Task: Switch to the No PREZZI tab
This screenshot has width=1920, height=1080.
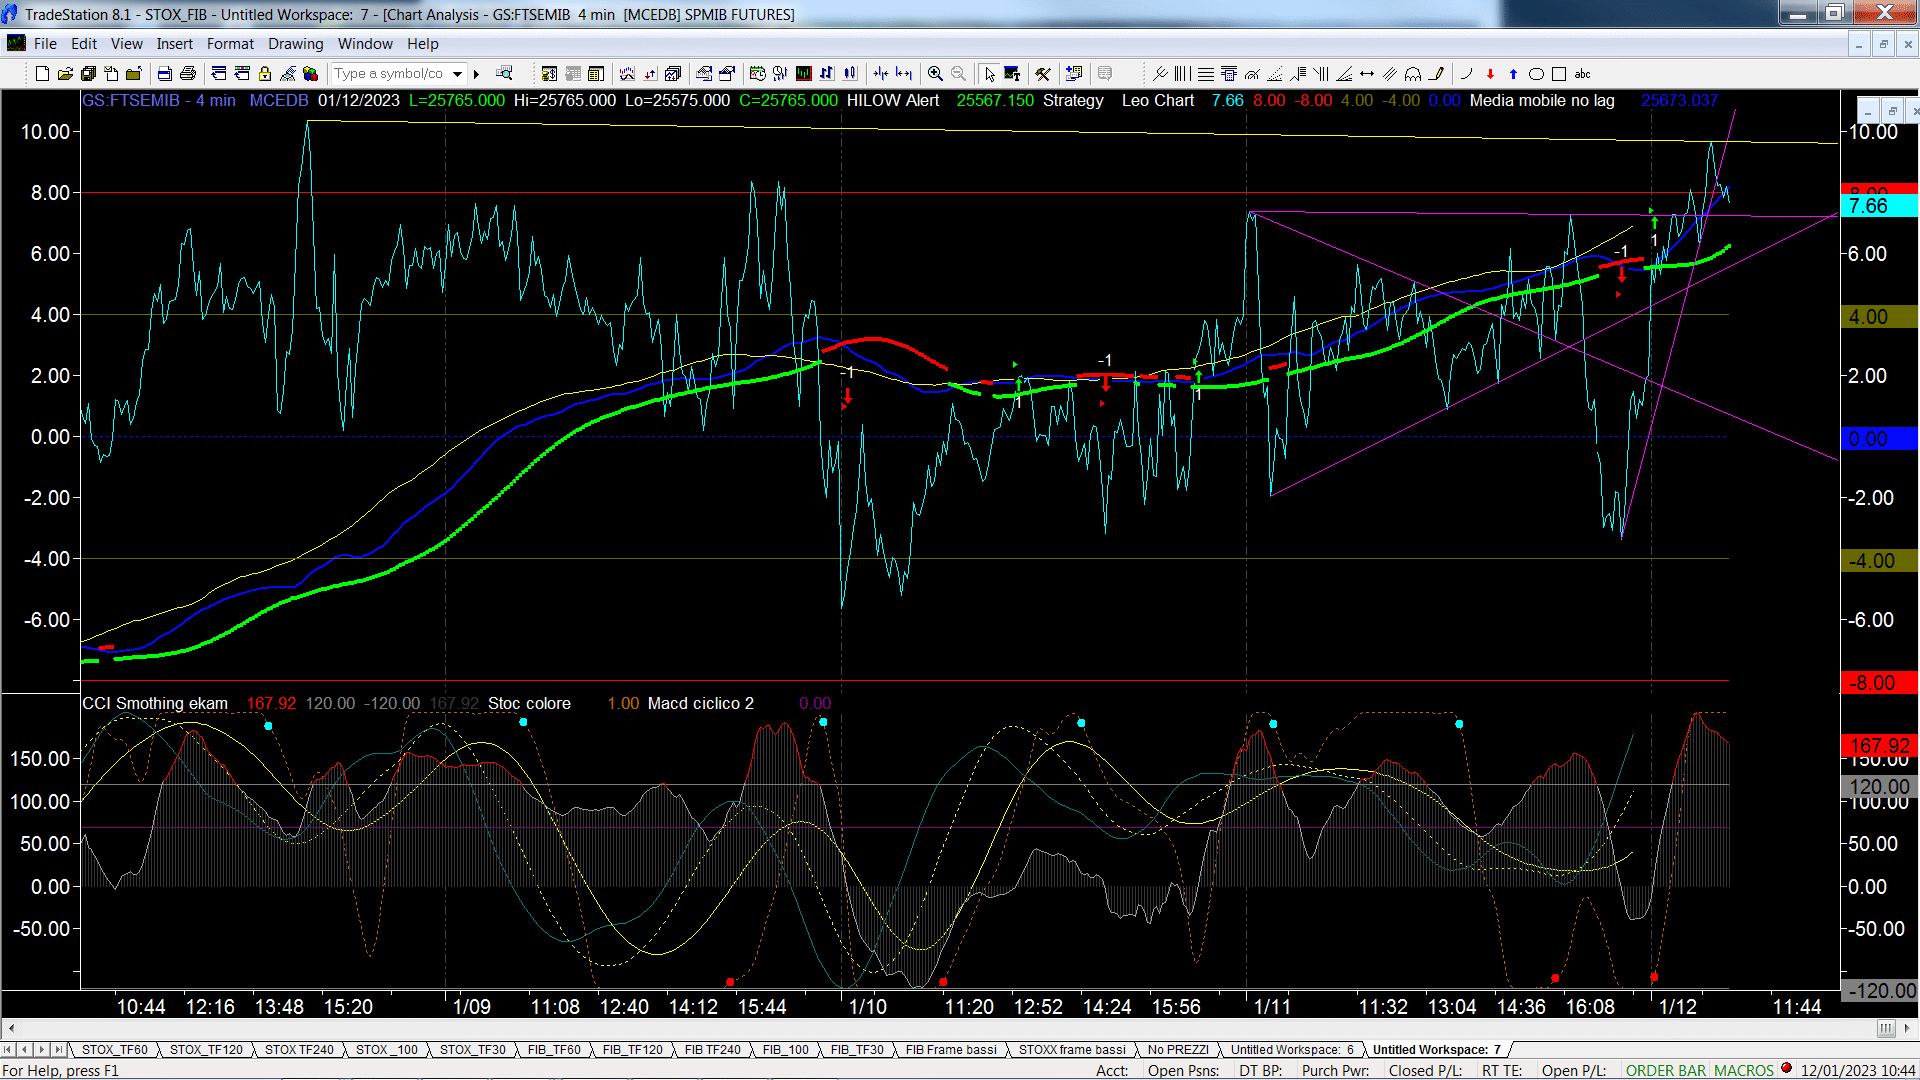Action: [1178, 1049]
